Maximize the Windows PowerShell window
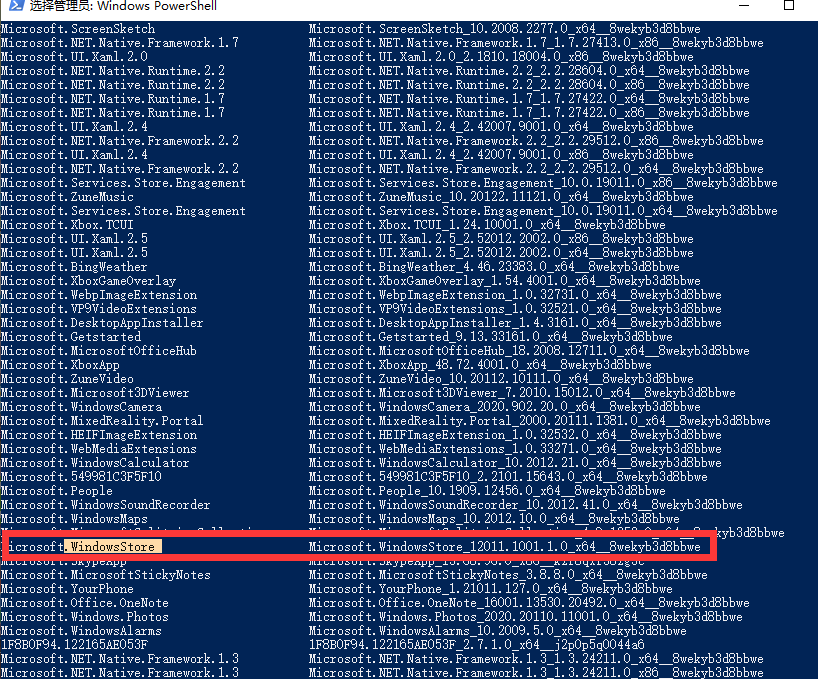This screenshot has height=679, width=818. (789, 5)
